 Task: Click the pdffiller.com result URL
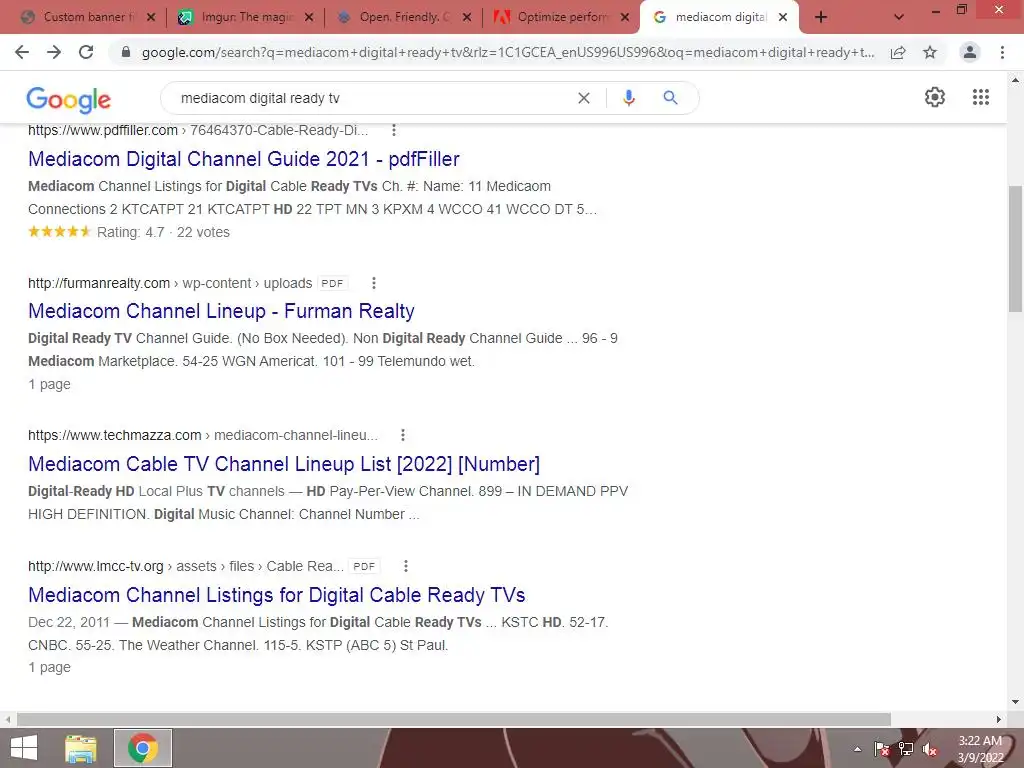tap(198, 130)
